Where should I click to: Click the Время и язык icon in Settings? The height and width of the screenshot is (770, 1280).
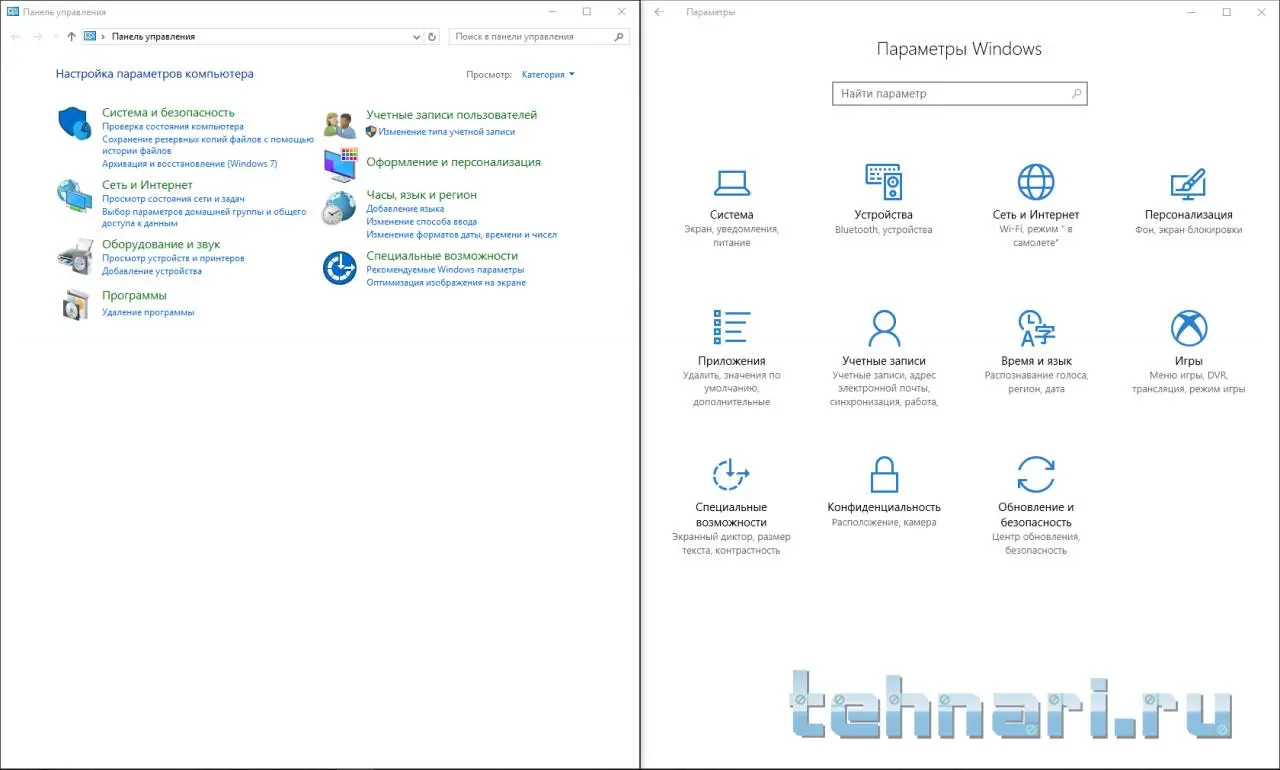coord(1036,328)
